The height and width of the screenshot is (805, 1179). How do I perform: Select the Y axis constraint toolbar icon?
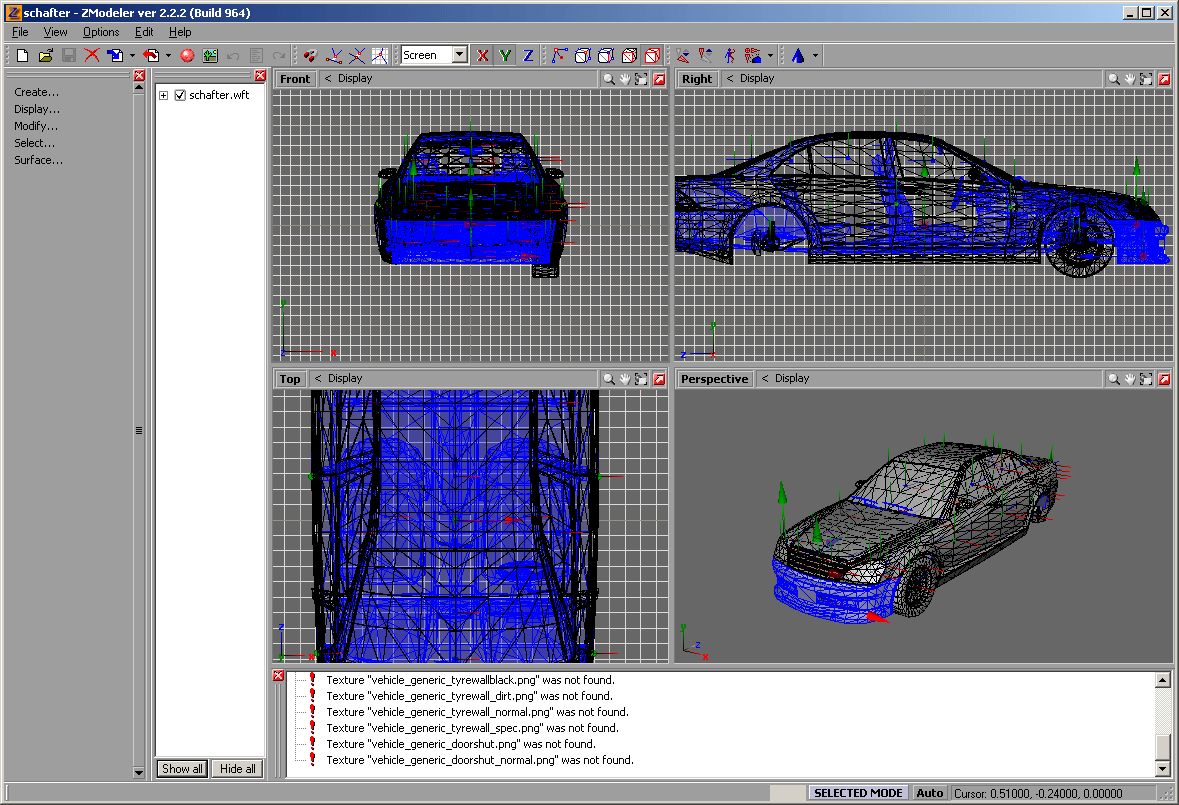click(x=505, y=55)
